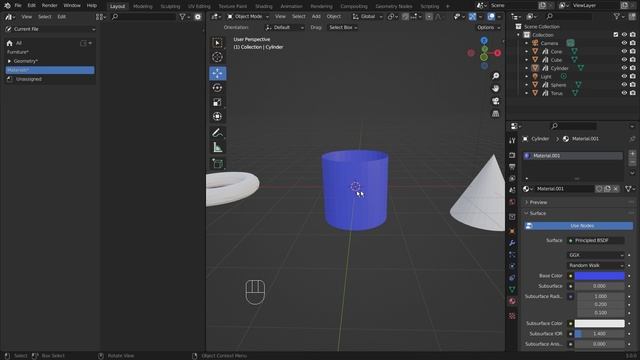Switch to the Modeling workspace tab

pos(142,6)
